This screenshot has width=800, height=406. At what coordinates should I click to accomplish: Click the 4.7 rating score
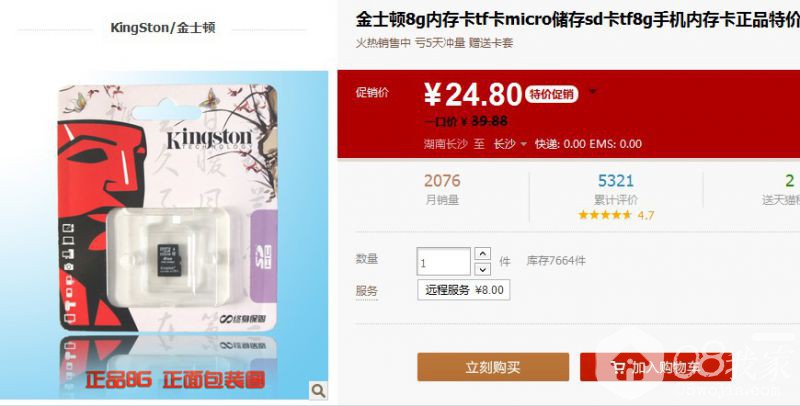645,215
